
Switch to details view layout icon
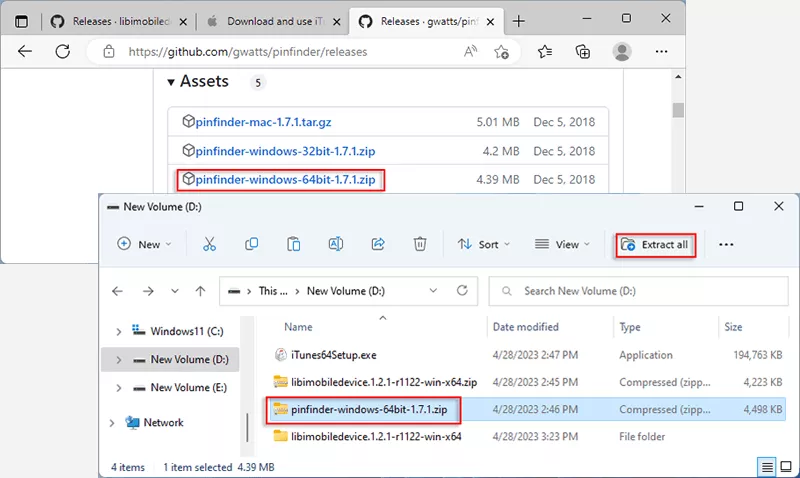[767, 467]
